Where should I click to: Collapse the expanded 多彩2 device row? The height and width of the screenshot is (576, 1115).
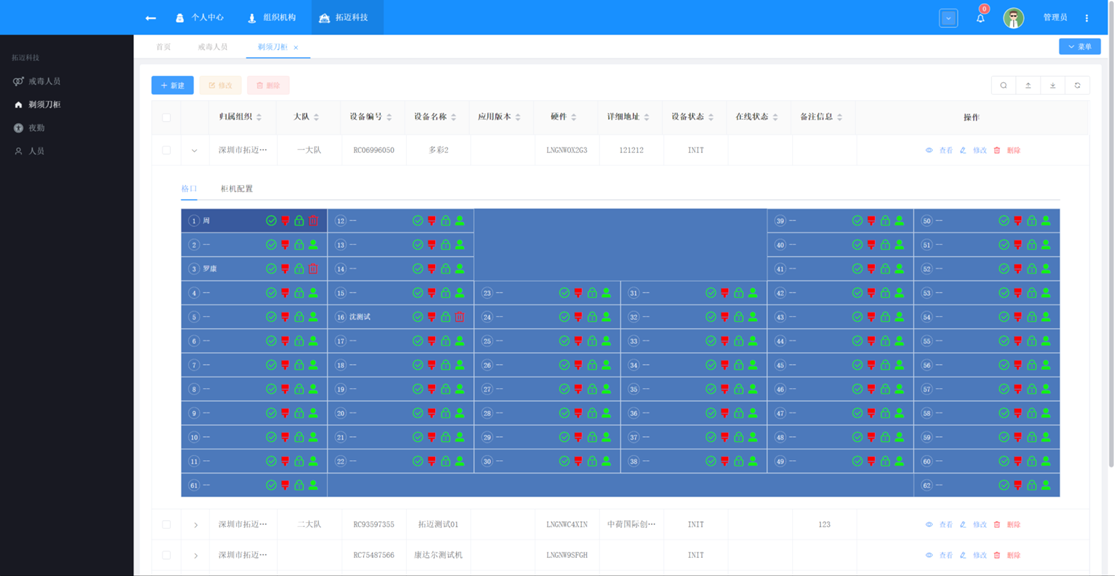coord(195,150)
